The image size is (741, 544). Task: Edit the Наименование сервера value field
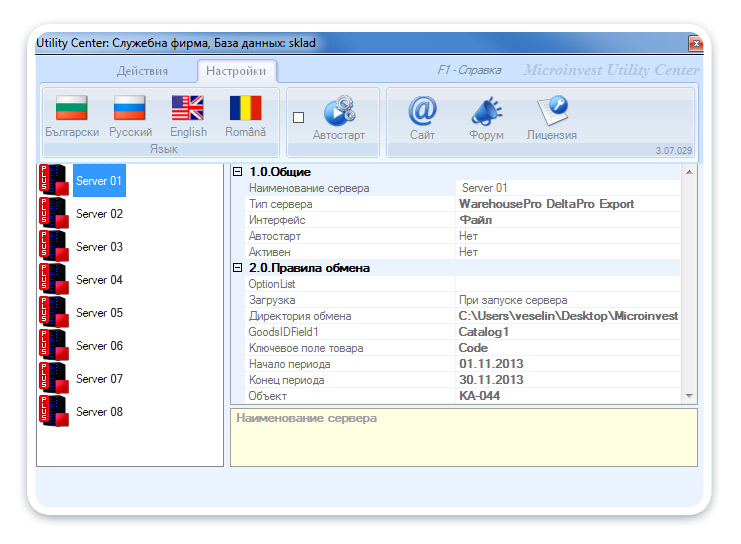pyautogui.click(x=565, y=188)
